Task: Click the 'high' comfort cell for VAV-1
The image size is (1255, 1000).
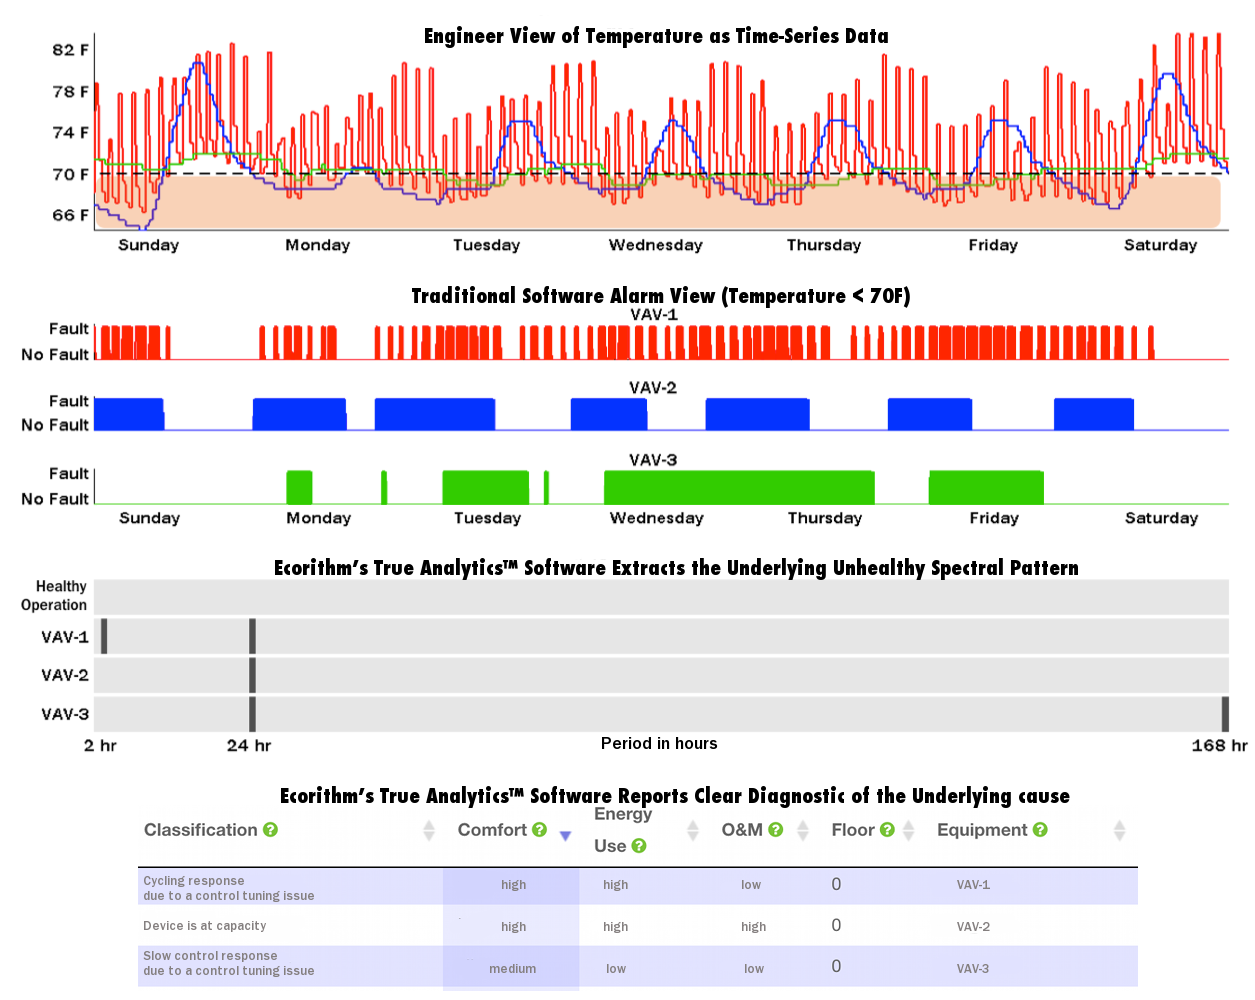Action: pyautogui.click(x=513, y=885)
